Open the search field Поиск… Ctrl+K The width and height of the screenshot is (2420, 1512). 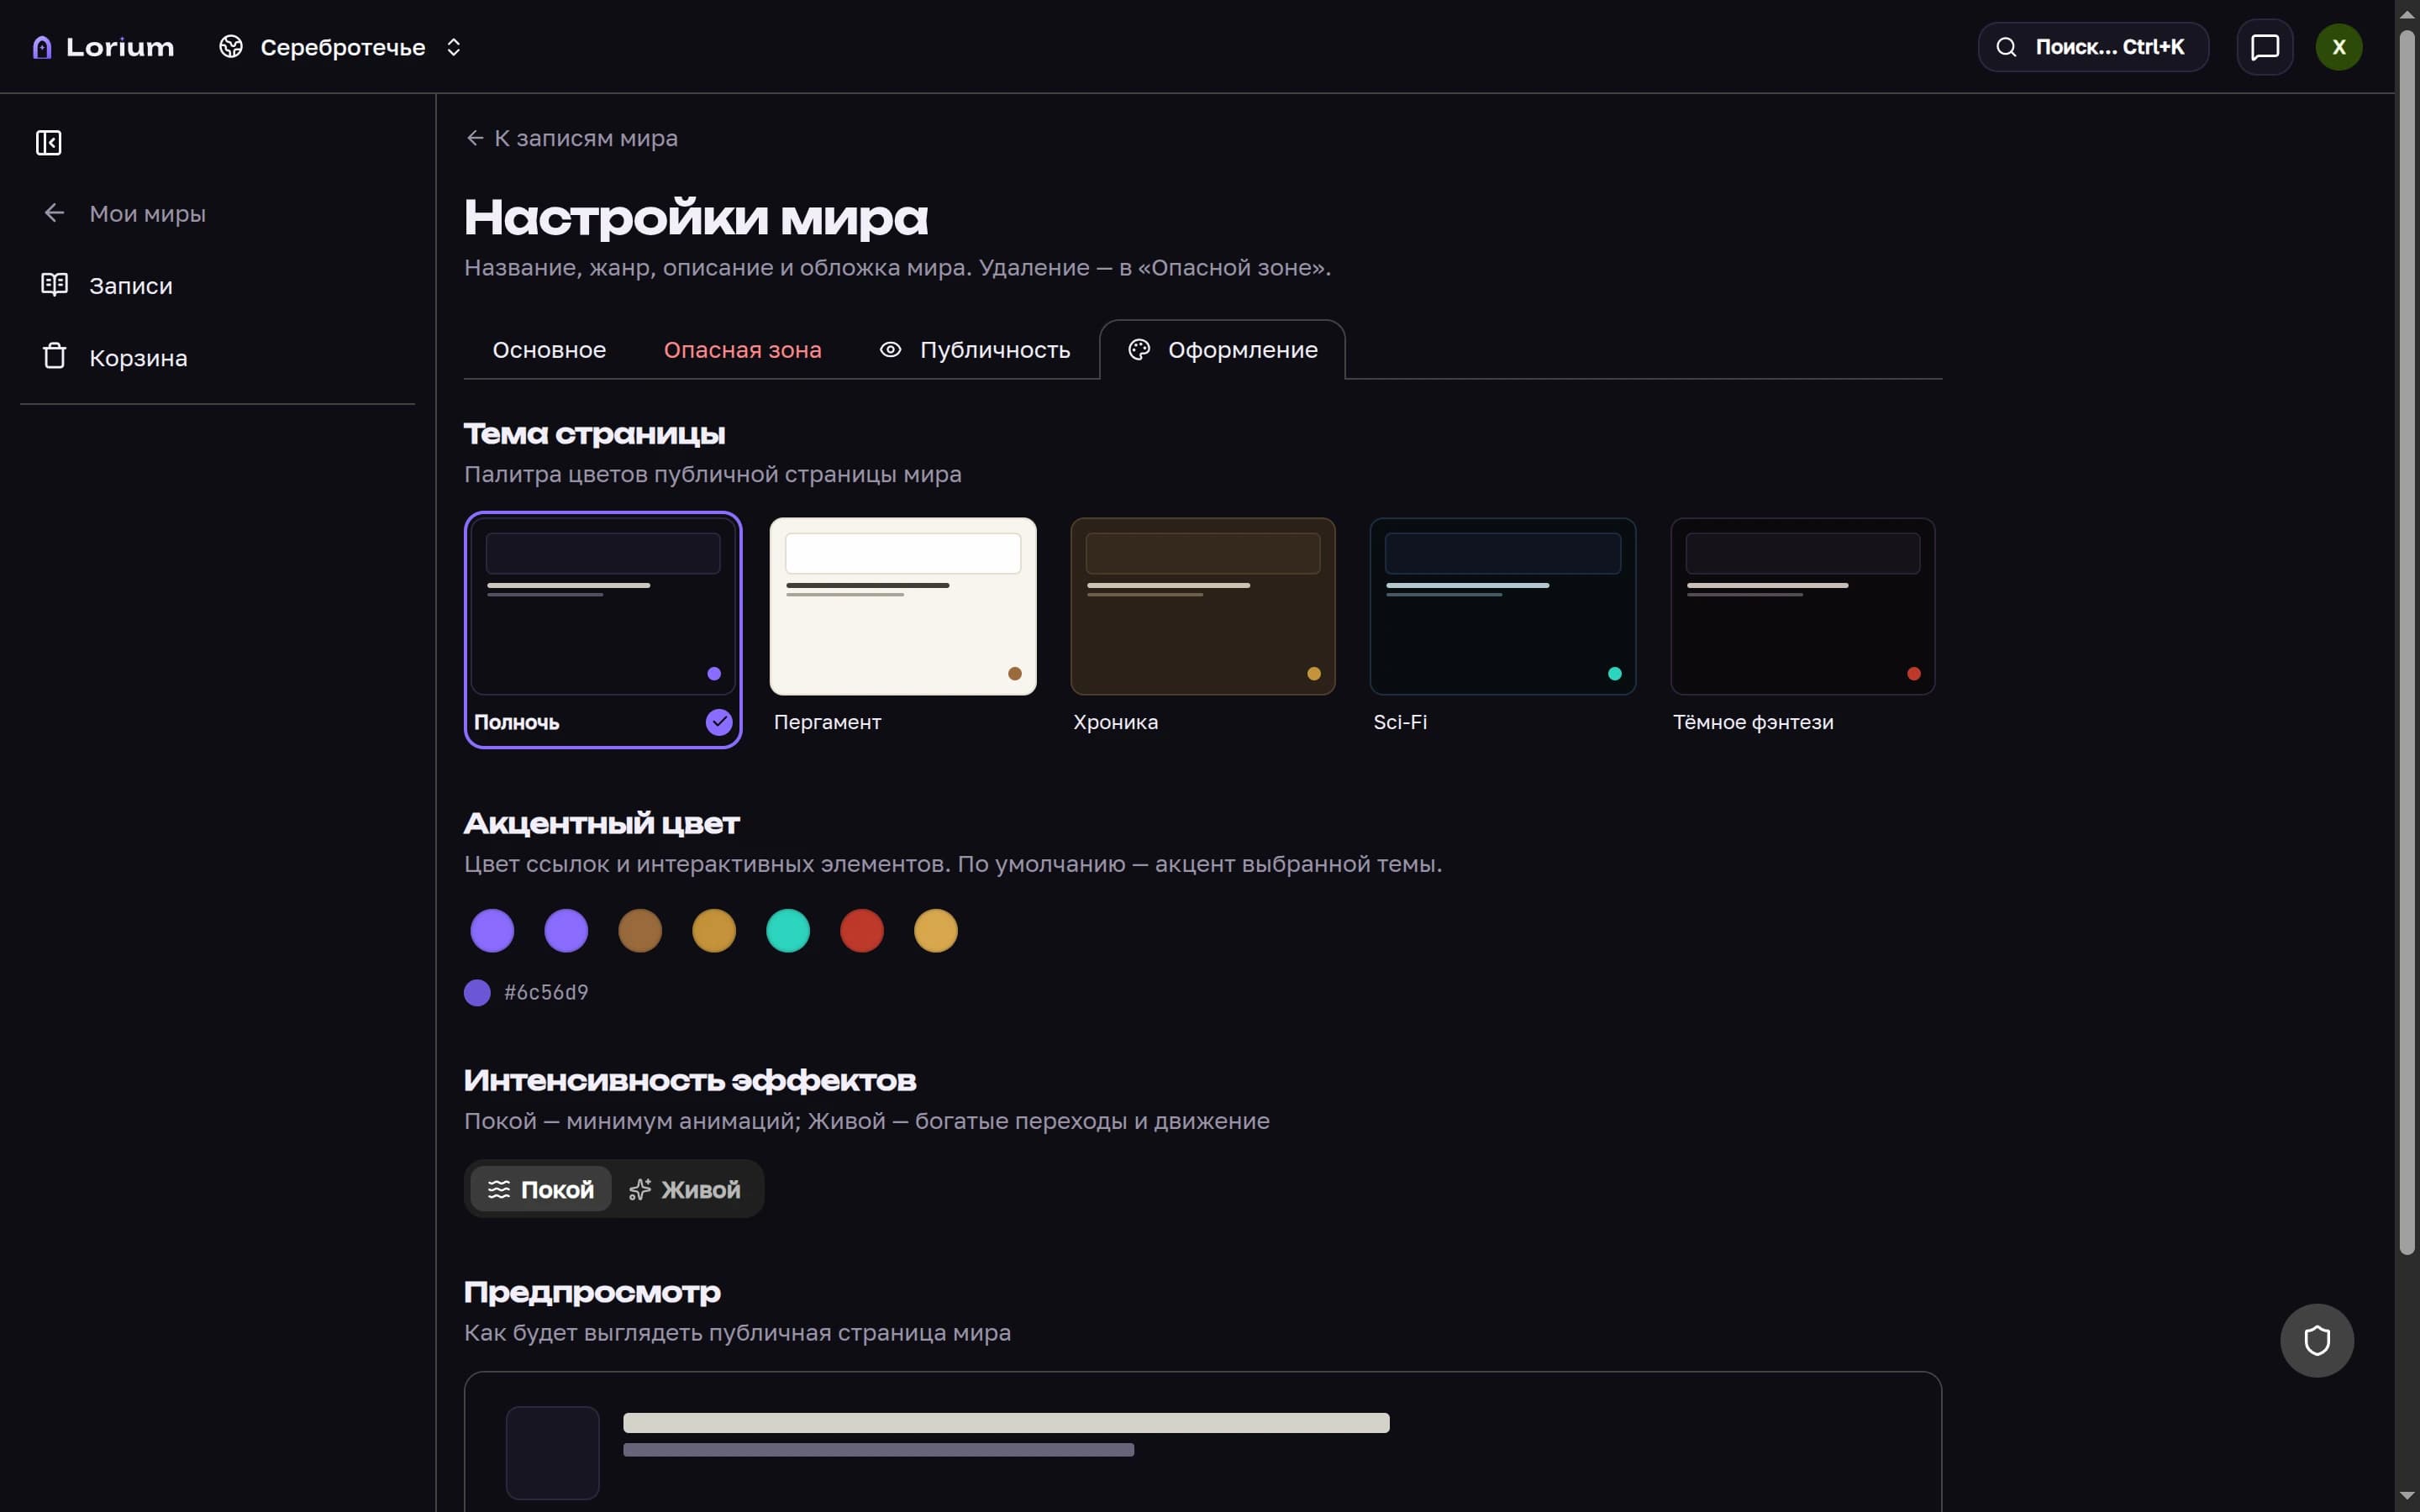(x=2092, y=47)
